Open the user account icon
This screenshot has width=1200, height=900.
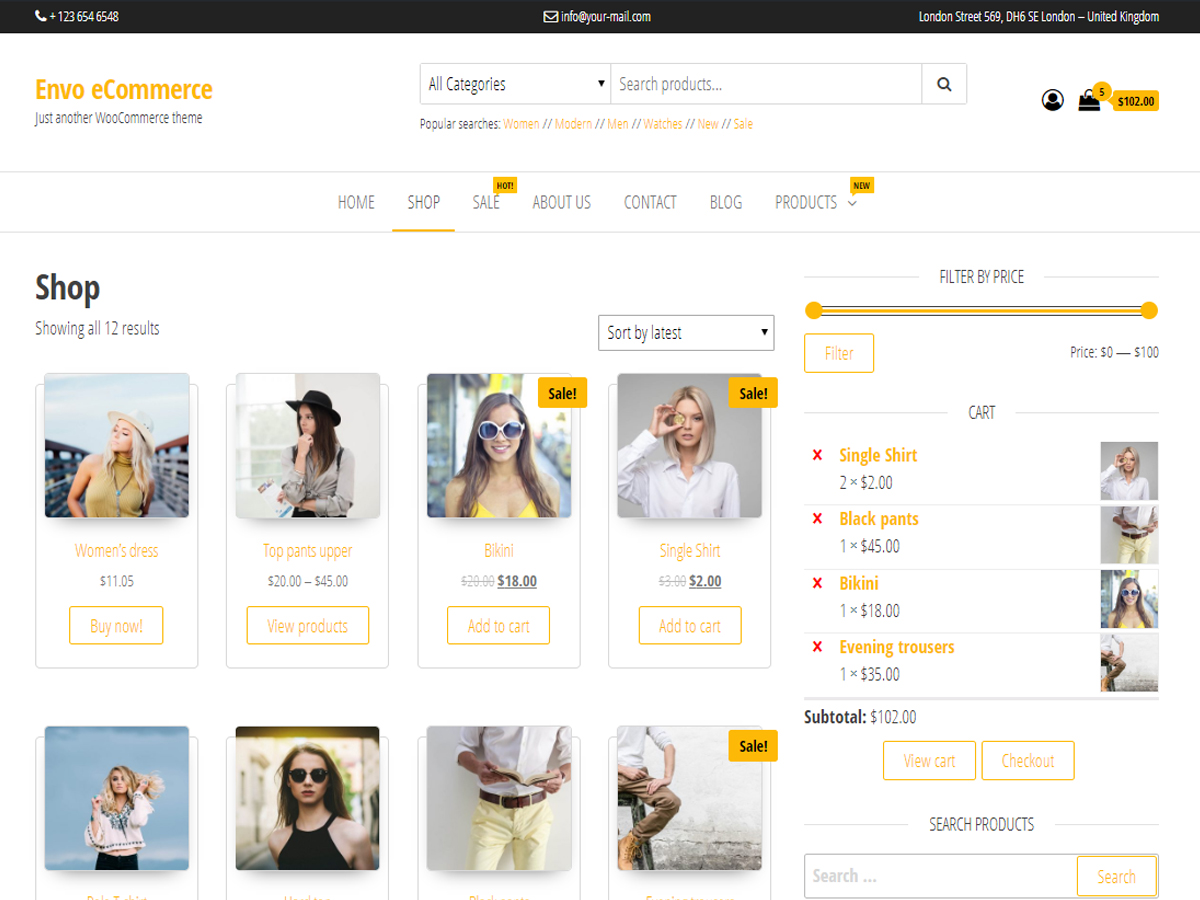click(x=1053, y=100)
